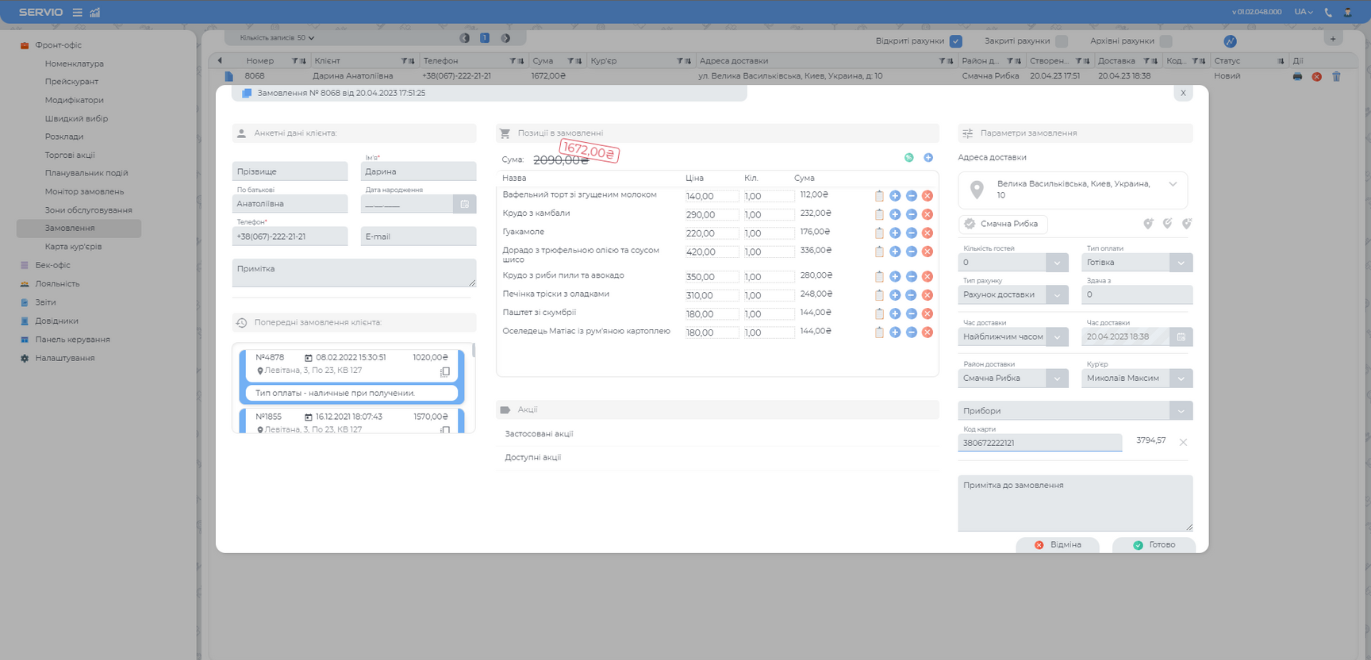
Task: Add a new position with the blue plus above the list
Action: pyautogui.click(x=928, y=158)
